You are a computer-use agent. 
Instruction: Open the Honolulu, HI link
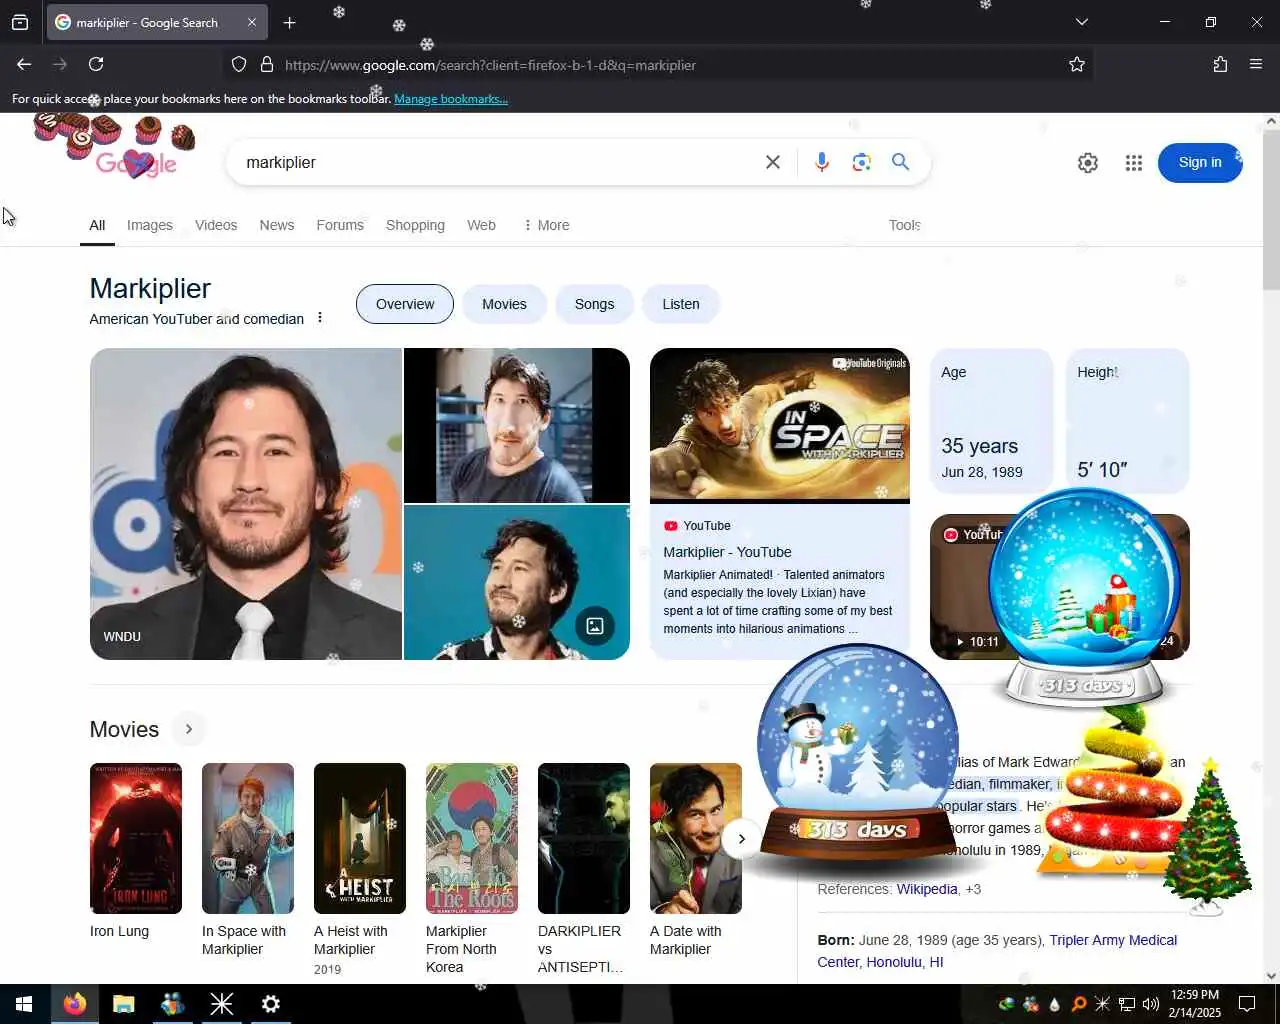click(904, 962)
